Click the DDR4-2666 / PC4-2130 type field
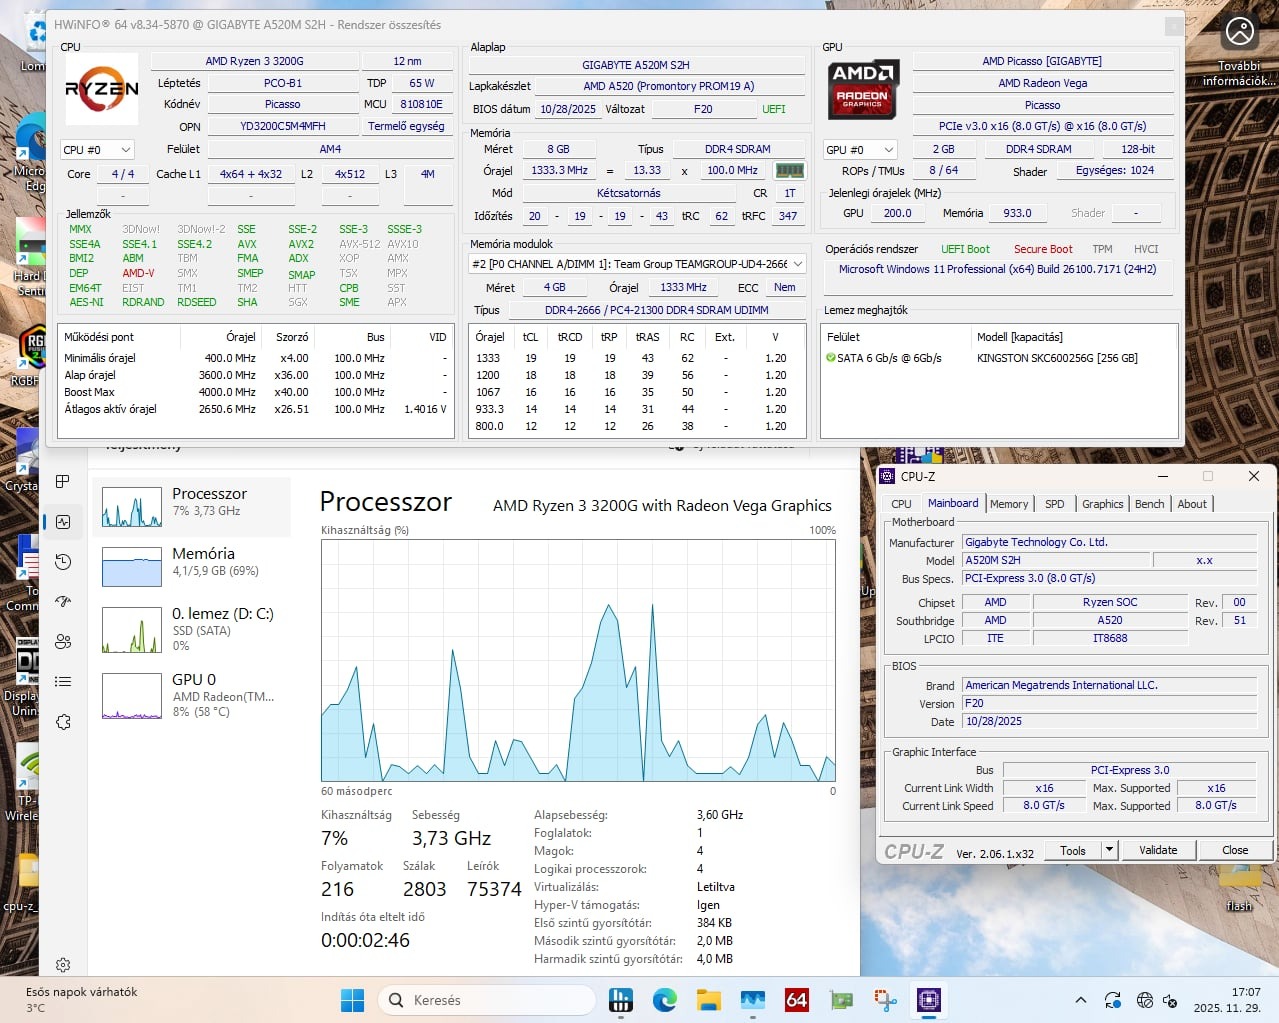The image size is (1279, 1023). pyautogui.click(x=656, y=310)
